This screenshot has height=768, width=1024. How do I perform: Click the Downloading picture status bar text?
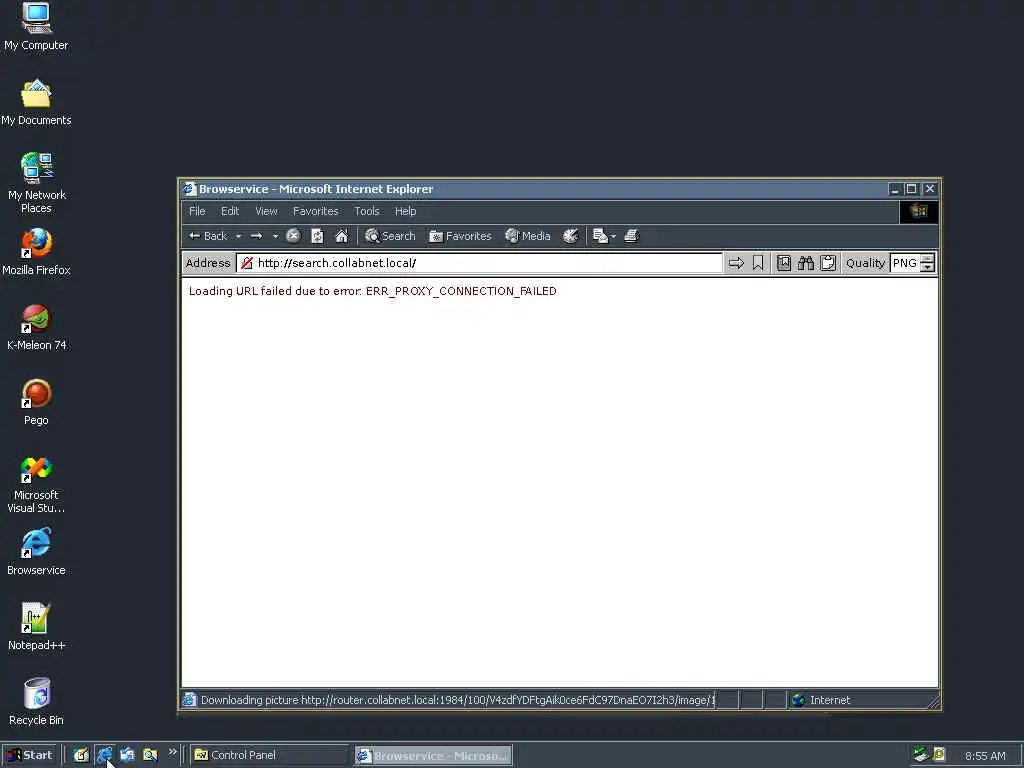[457, 699]
